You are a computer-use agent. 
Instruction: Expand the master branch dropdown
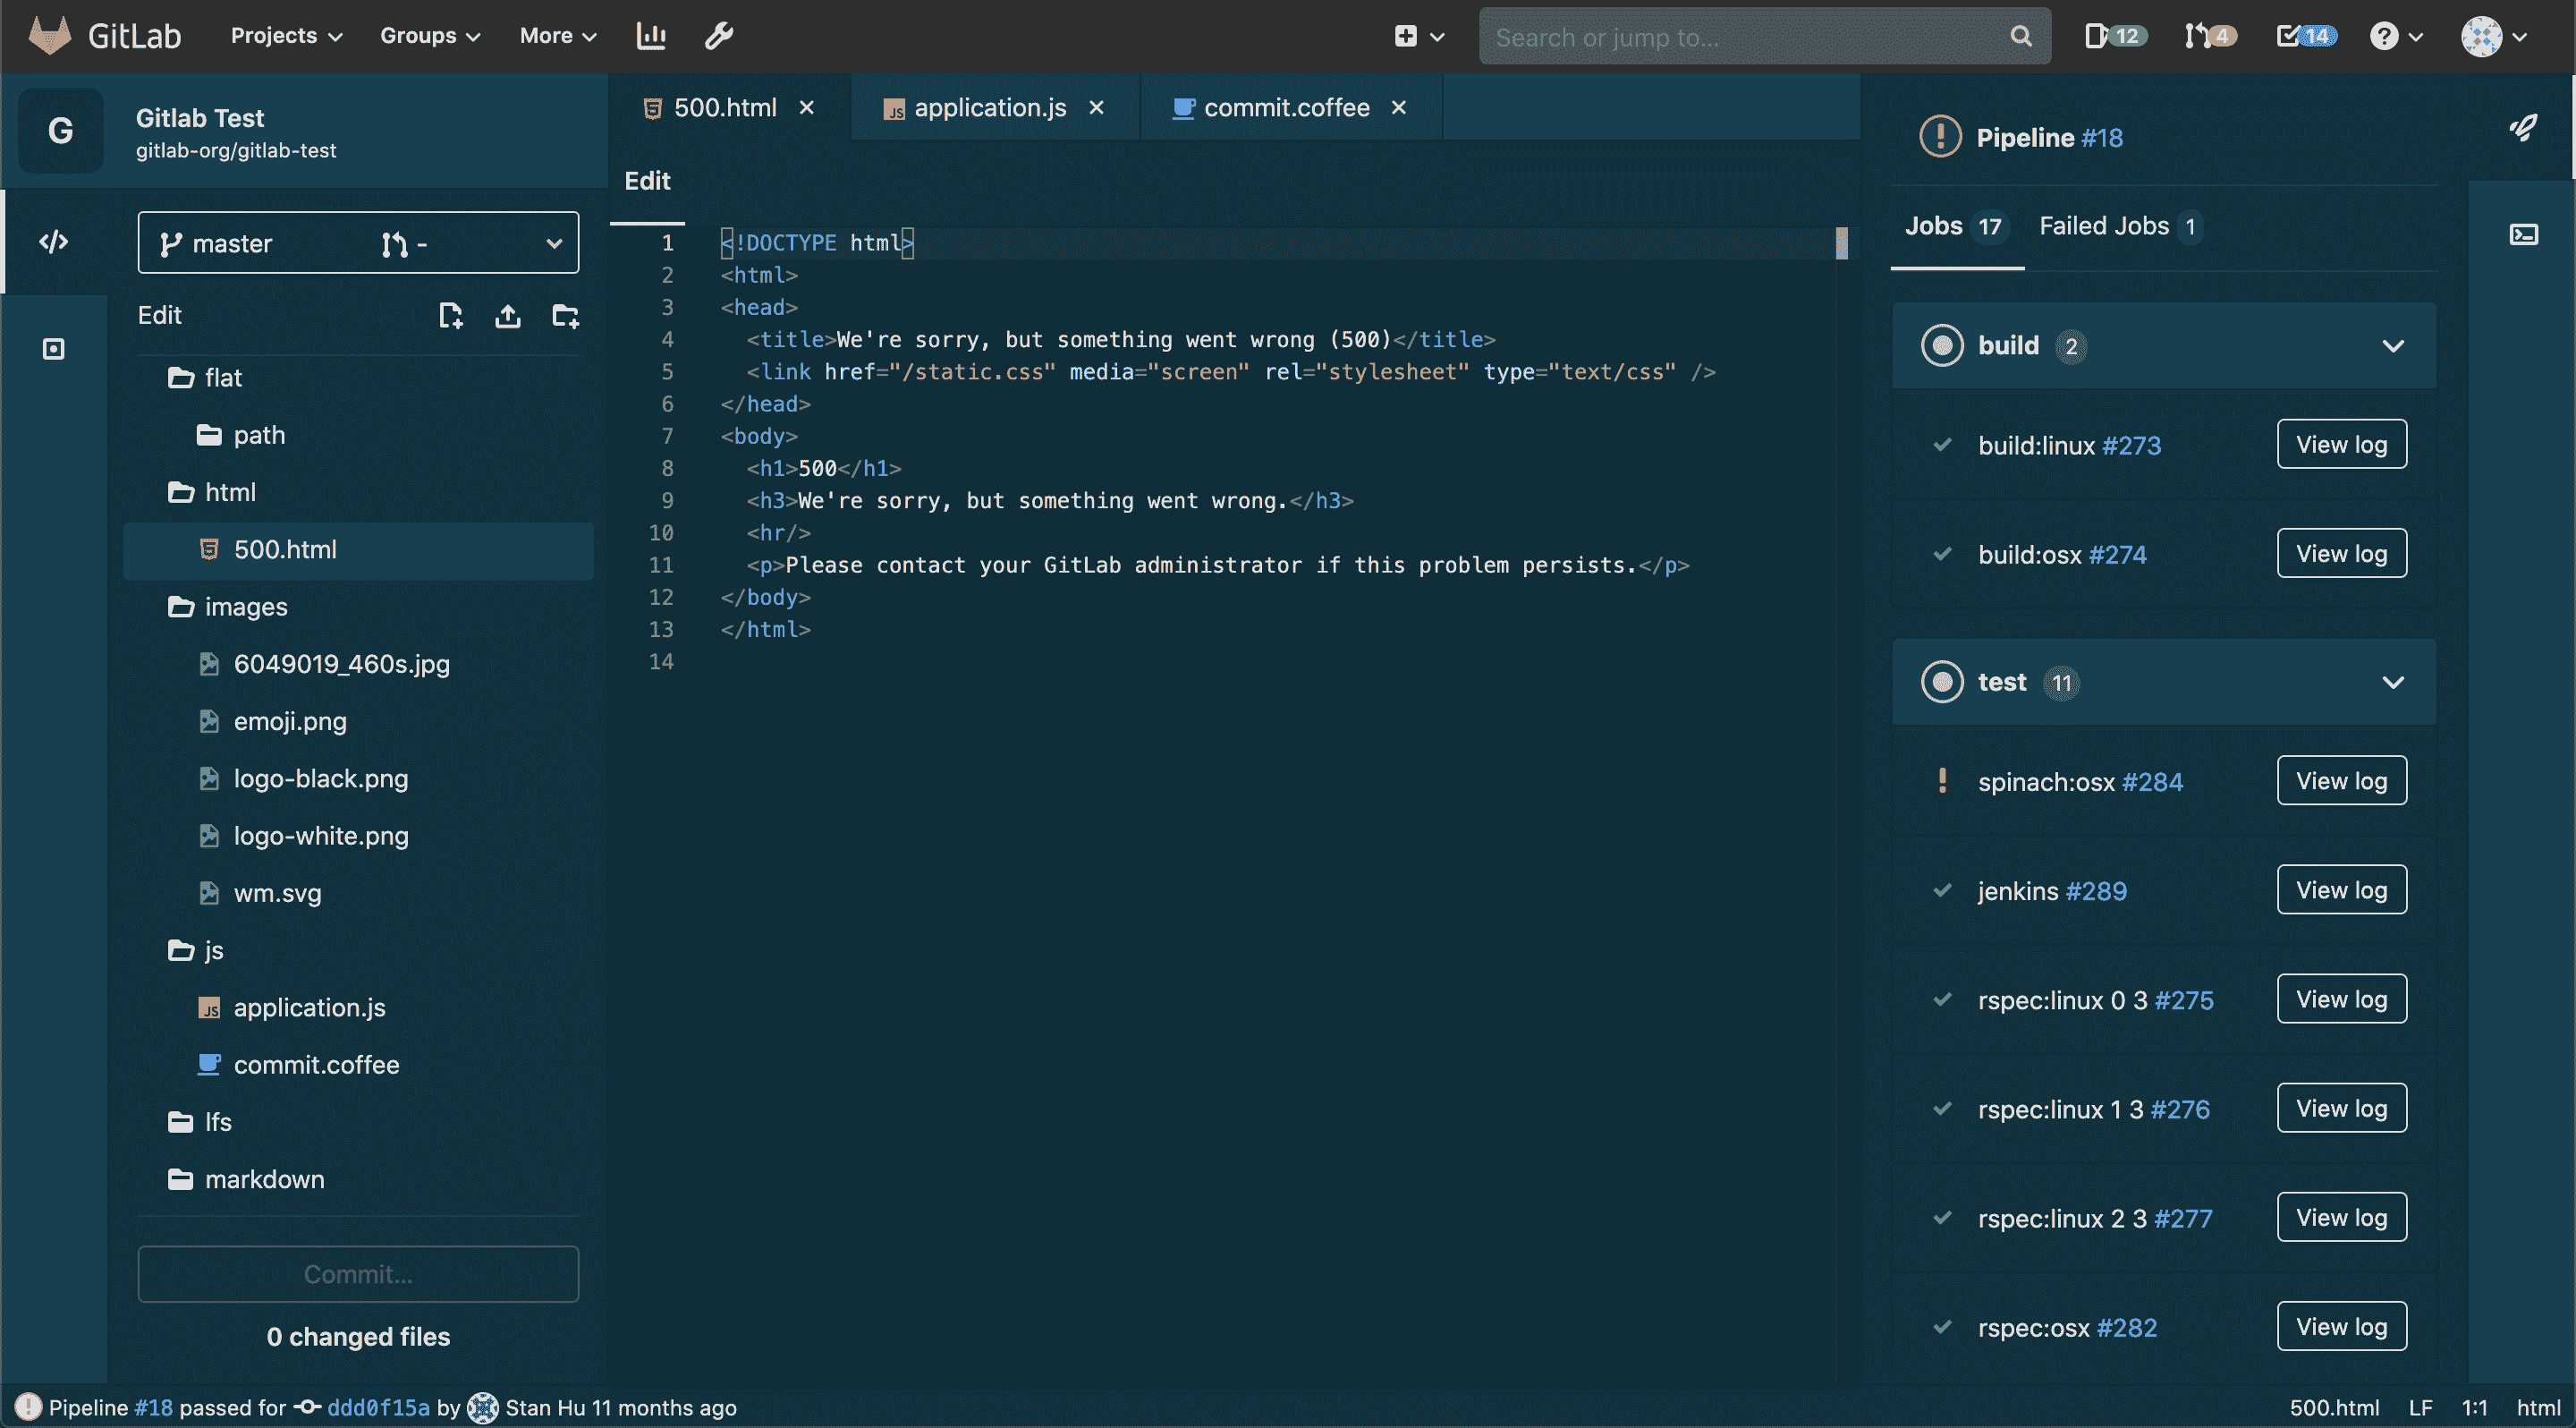[554, 242]
